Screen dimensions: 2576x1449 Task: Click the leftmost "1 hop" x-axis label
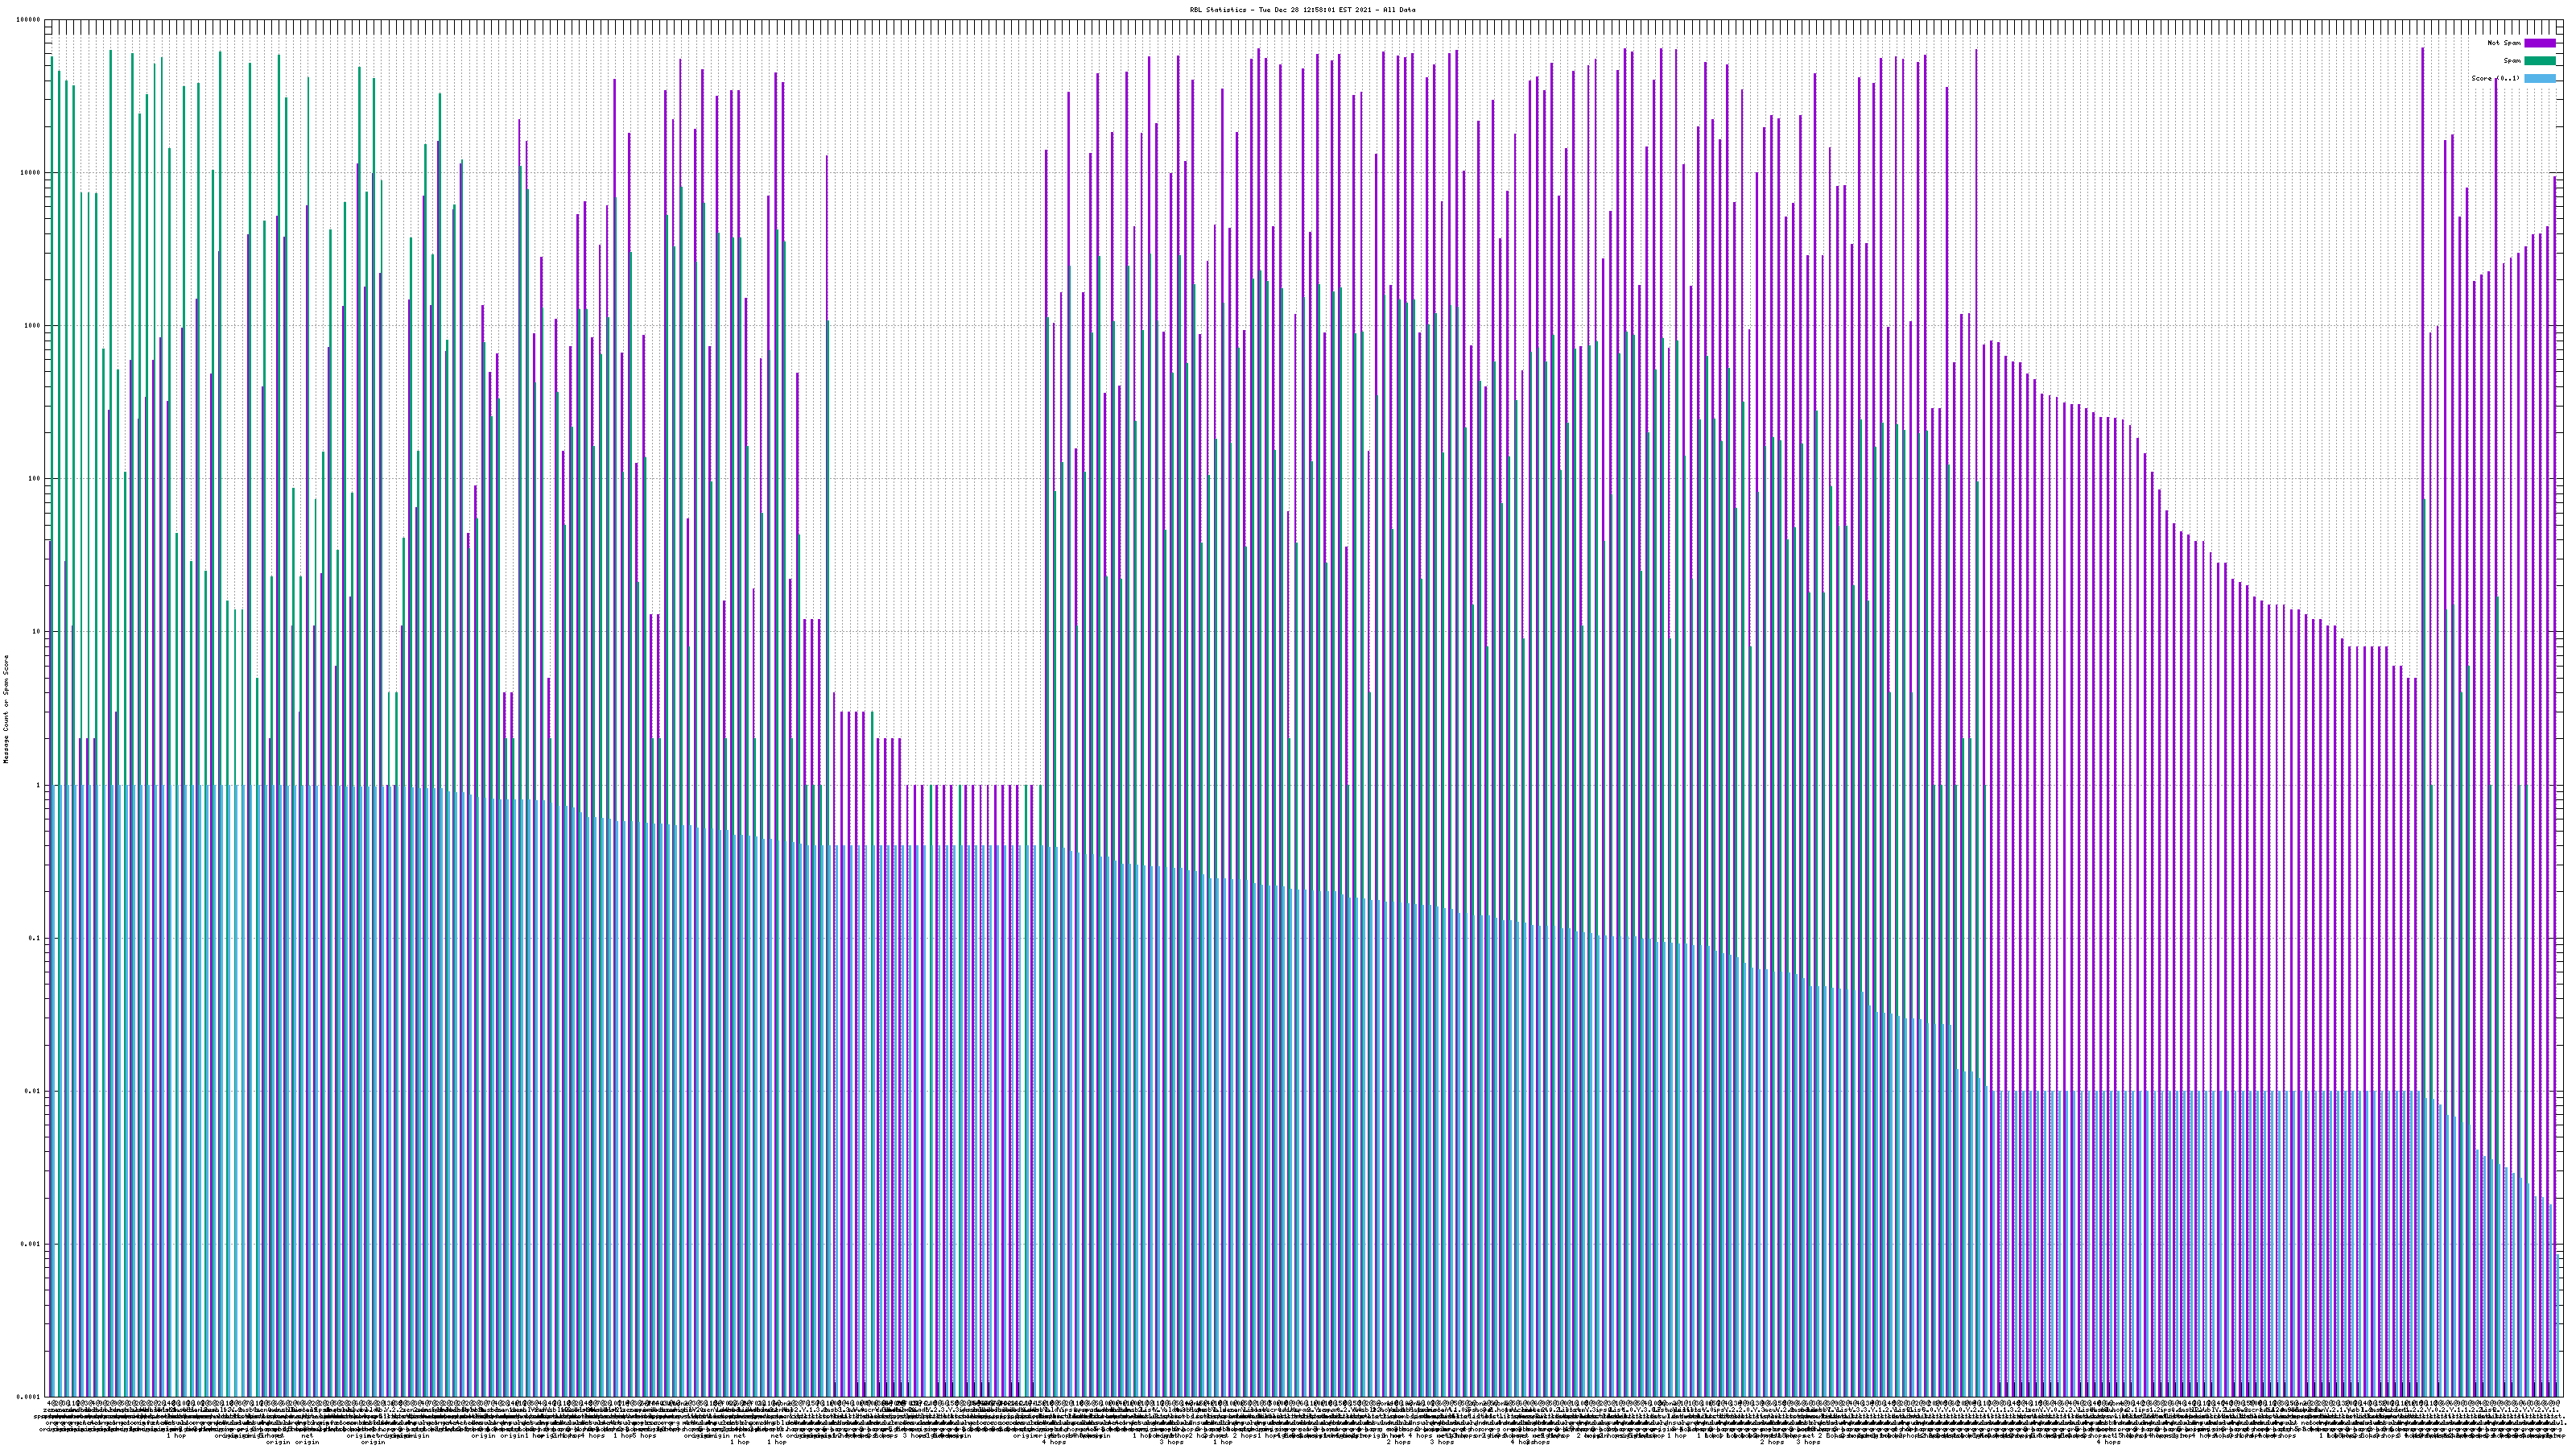(176, 1436)
